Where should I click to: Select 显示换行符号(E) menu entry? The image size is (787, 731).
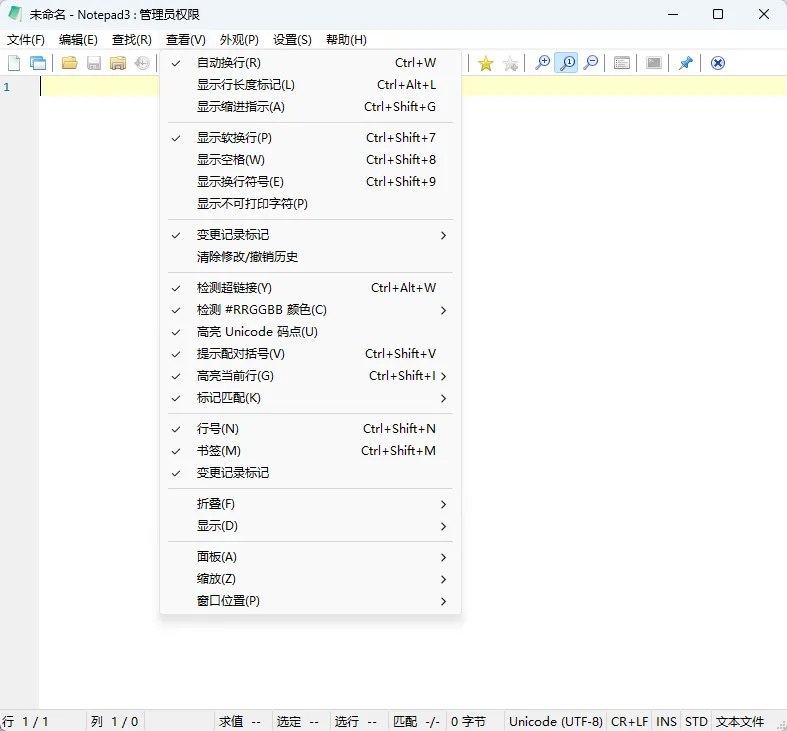310,182
